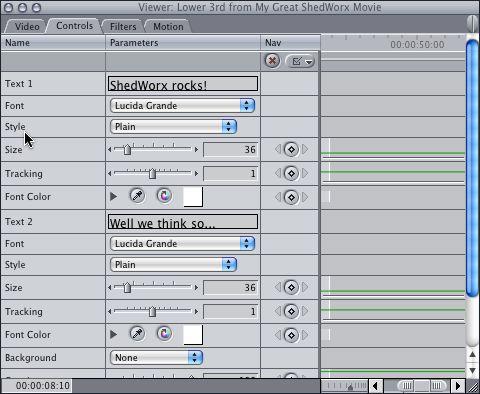The width and height of the screenshot is (480, 394).
Task: Go to next keyframe for Text 1 Size
Action: click(x=305, y=149)
